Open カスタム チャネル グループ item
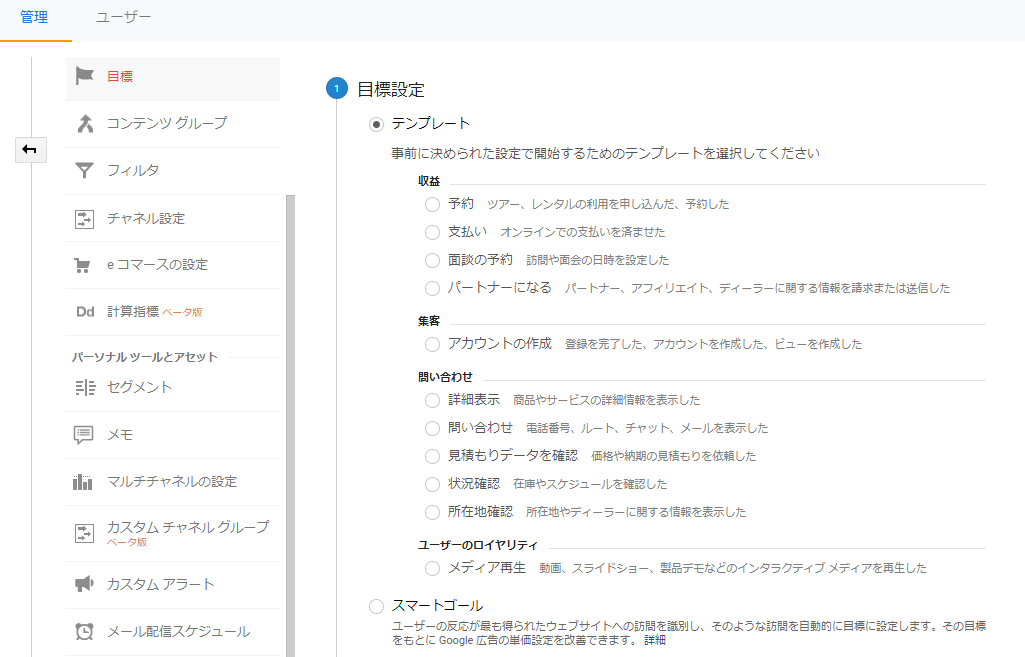Viewport: 1025px width, 657px height. click(173, 533)
